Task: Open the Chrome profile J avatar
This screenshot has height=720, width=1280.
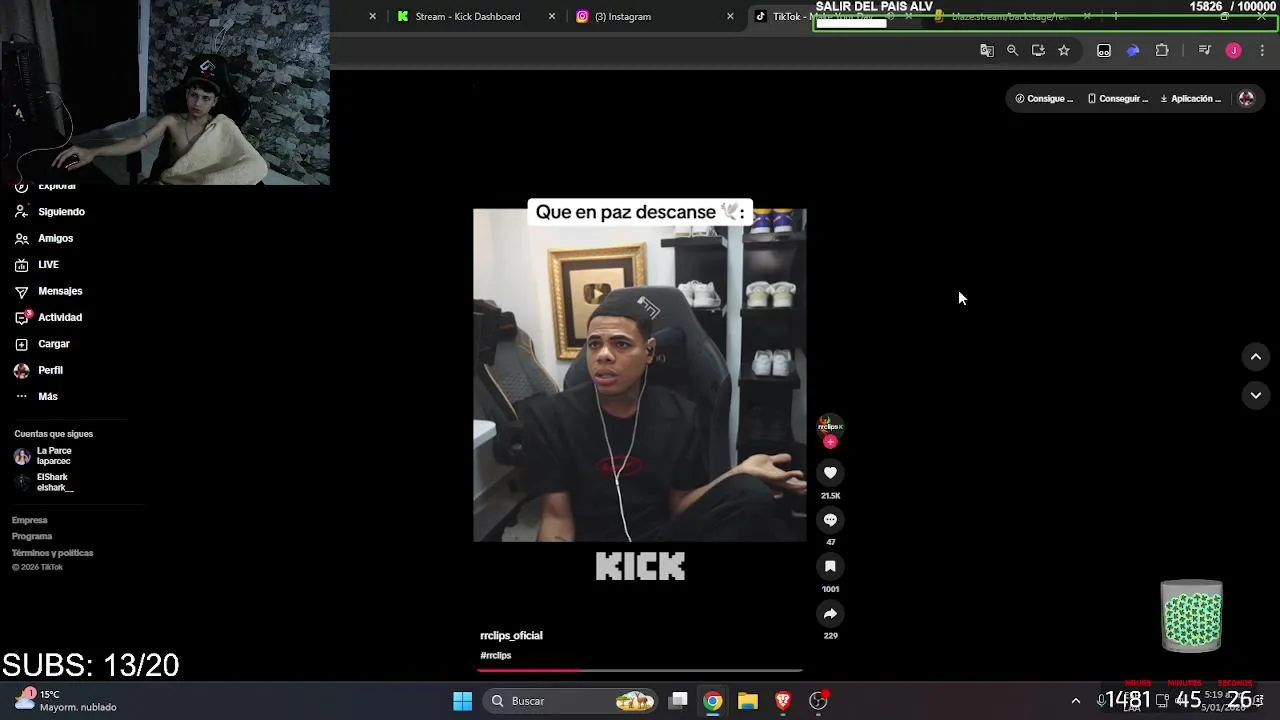Action: [x=1233, y=50]
